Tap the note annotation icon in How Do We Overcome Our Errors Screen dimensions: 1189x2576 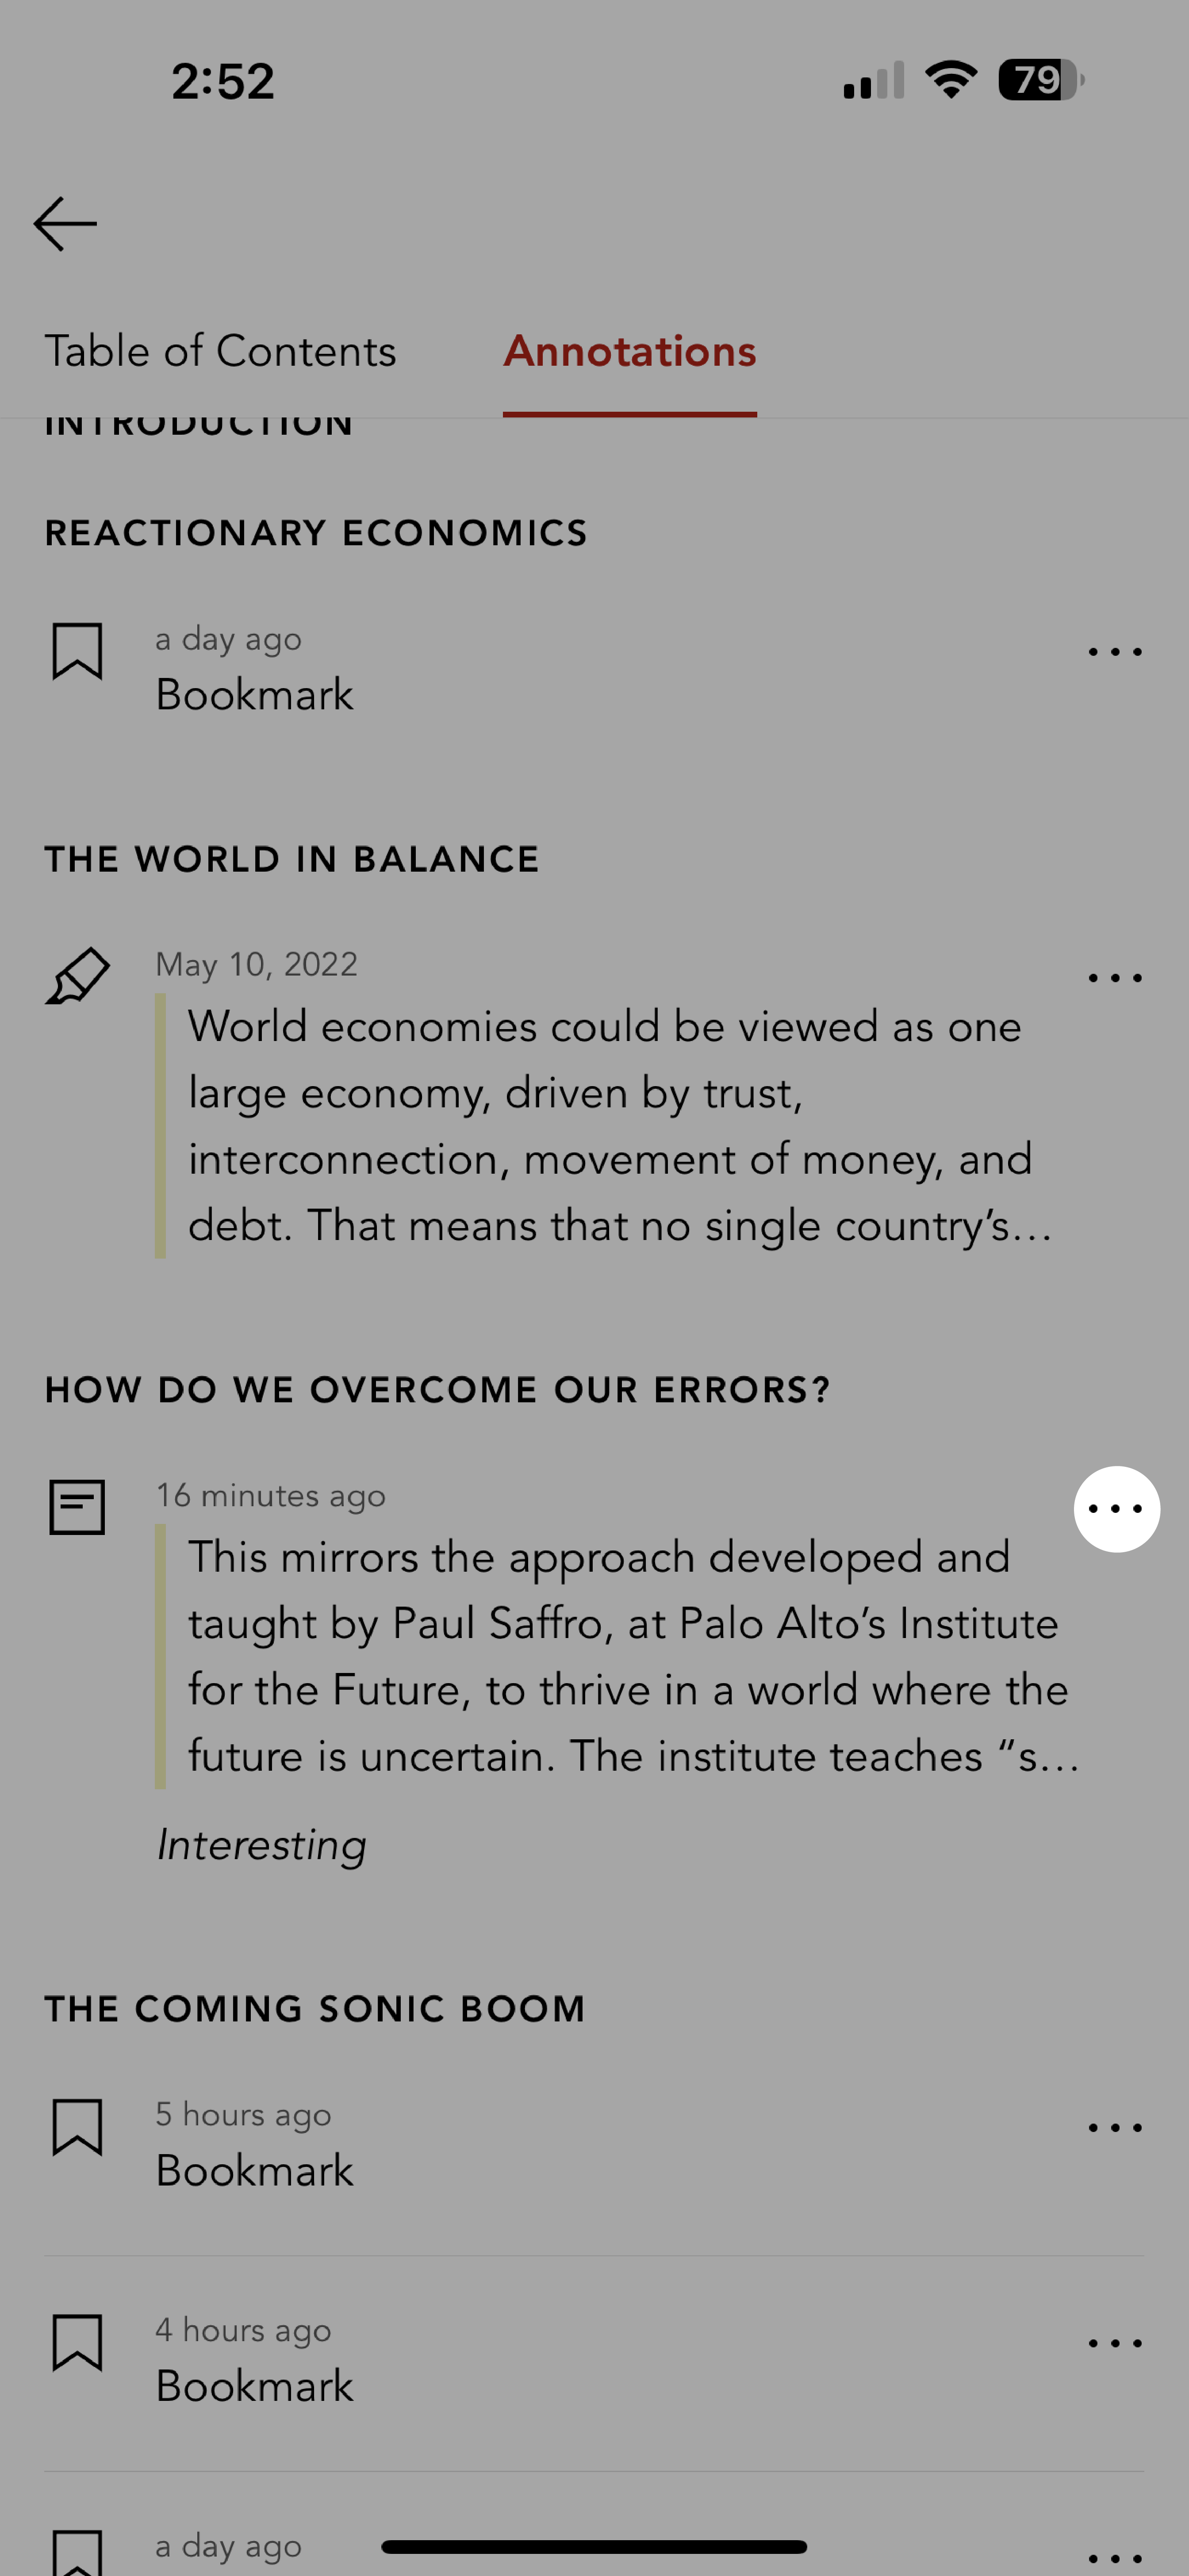pos(77,1507)
